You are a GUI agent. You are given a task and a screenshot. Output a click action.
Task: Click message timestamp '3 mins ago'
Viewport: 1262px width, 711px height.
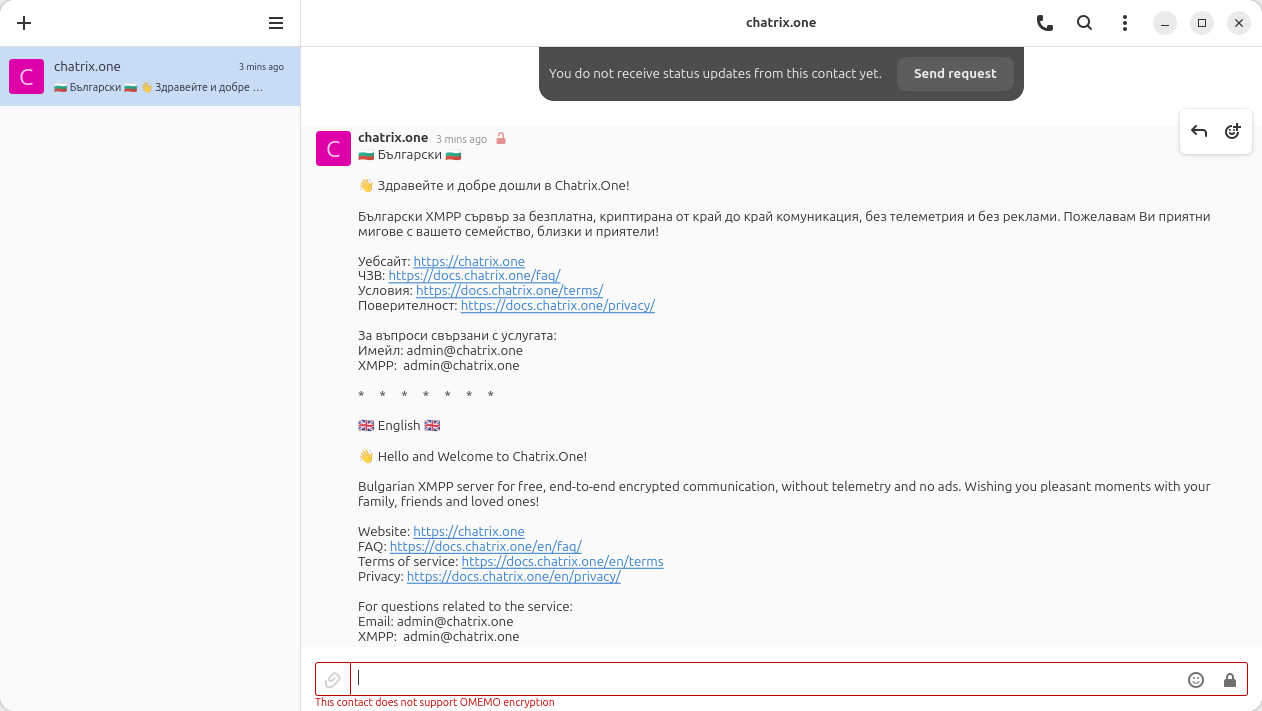point(461,139)
